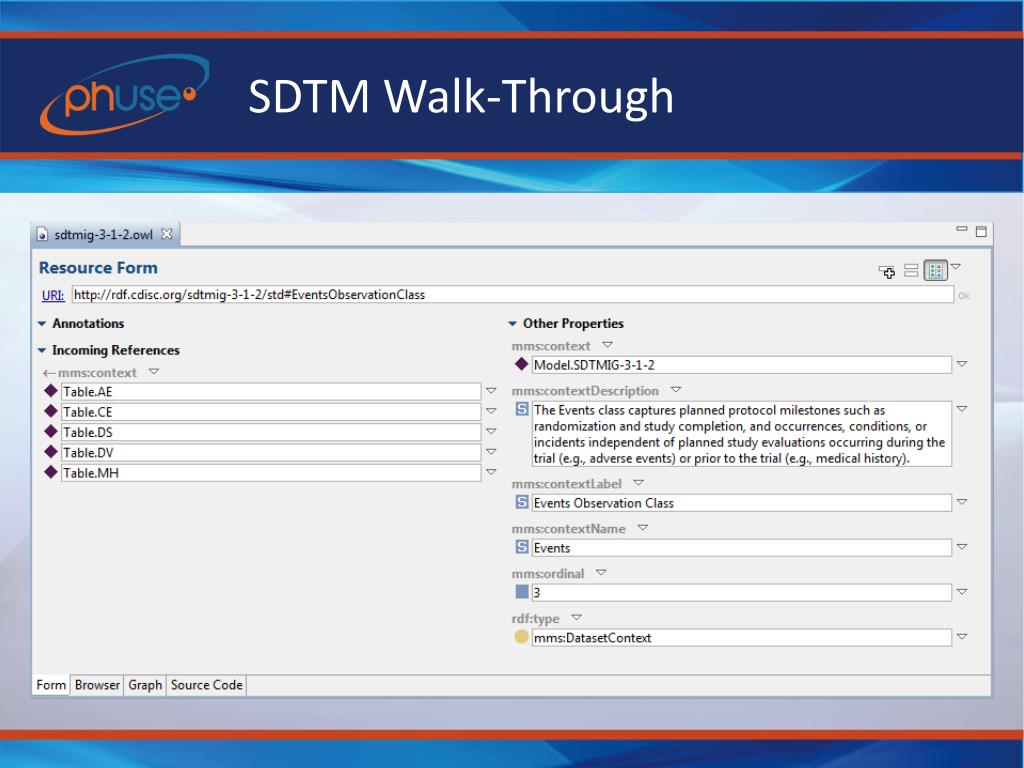The image size is (1024, 768).
Task: Click the single-column form layout icon
Action: 911,270
